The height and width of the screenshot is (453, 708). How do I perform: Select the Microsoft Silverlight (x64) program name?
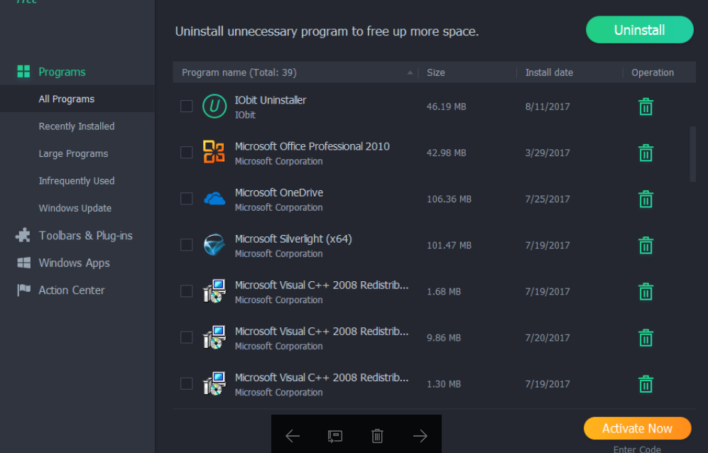point(293,239)
